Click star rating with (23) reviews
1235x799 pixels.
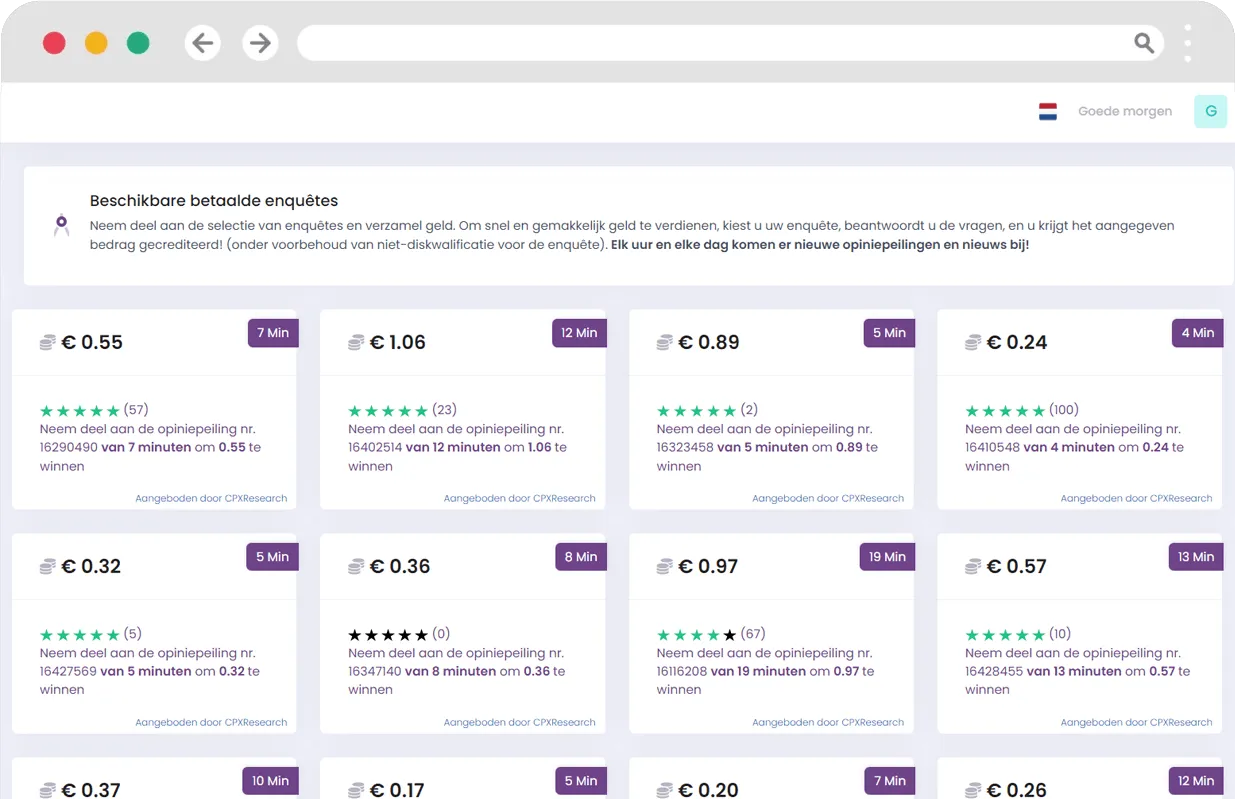388,411
